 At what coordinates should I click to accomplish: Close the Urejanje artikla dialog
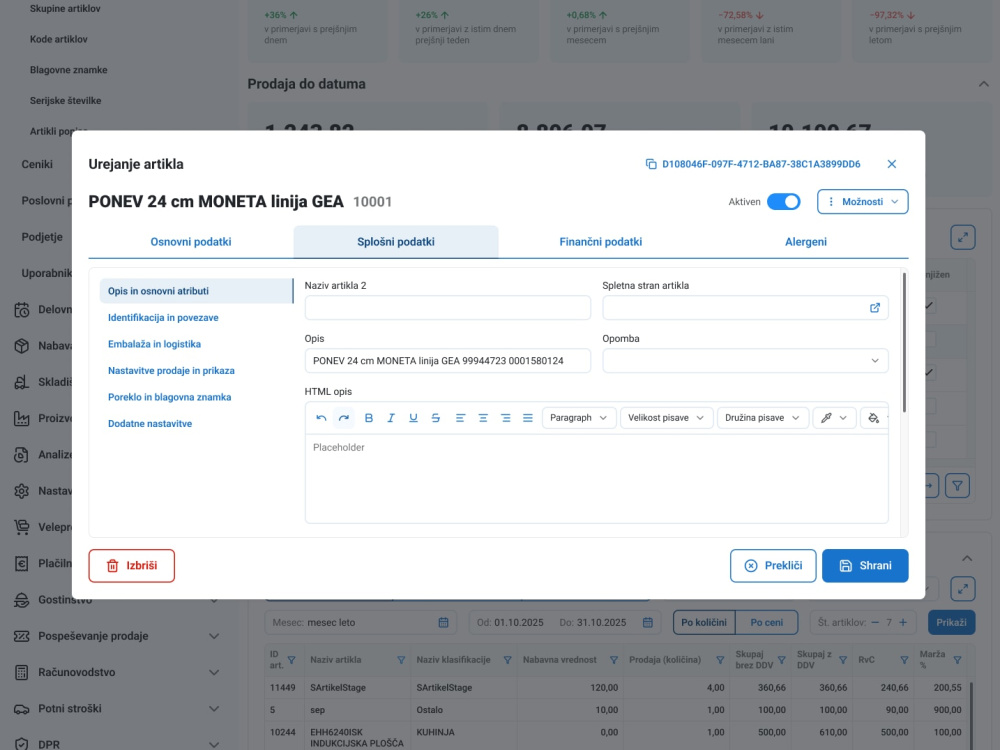tap(892, 164)
